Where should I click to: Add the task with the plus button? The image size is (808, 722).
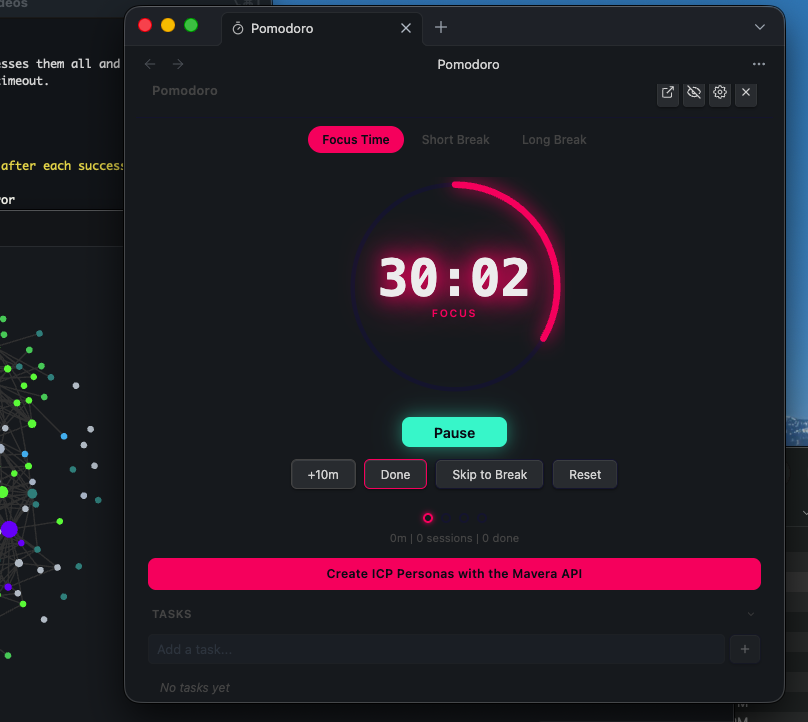pos(745,649)
